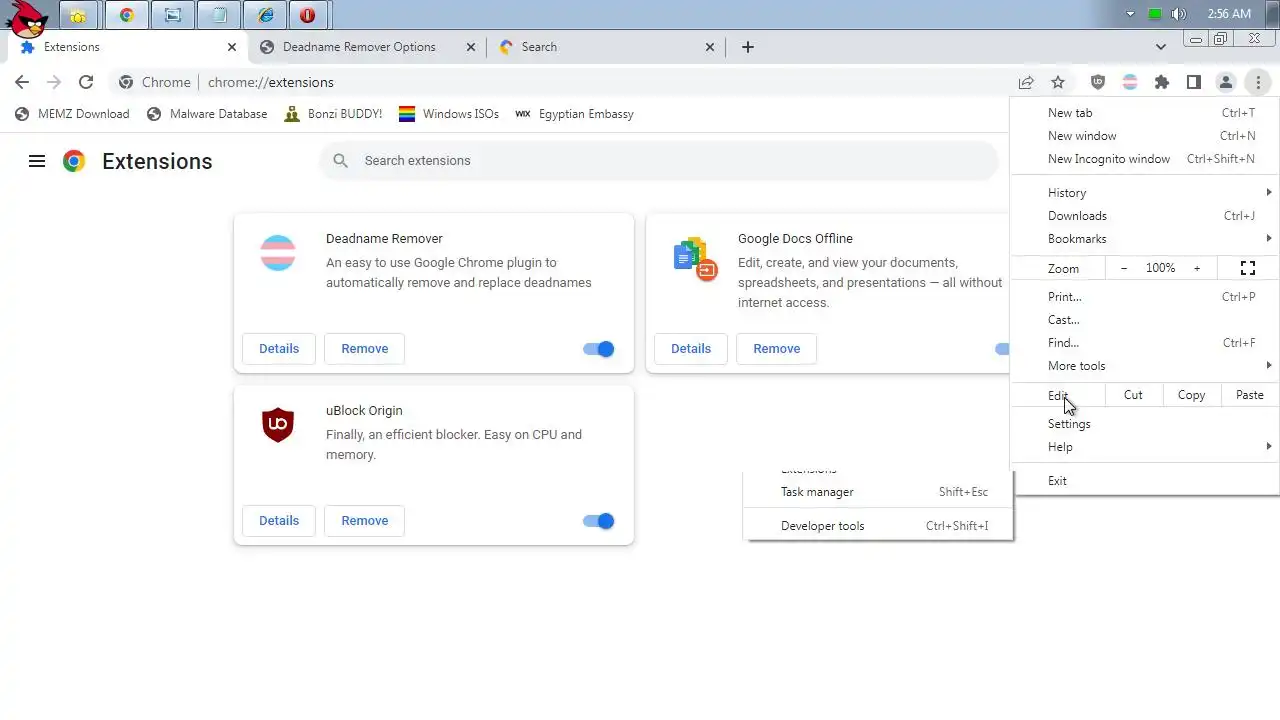Choose New Incognito window
1280x720 pixels.
[1145, 158]
